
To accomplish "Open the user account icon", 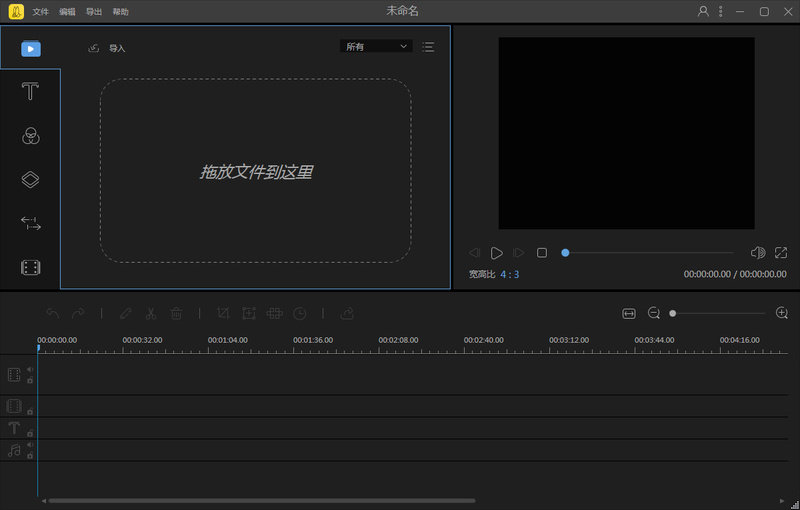I will click(703, 11).
